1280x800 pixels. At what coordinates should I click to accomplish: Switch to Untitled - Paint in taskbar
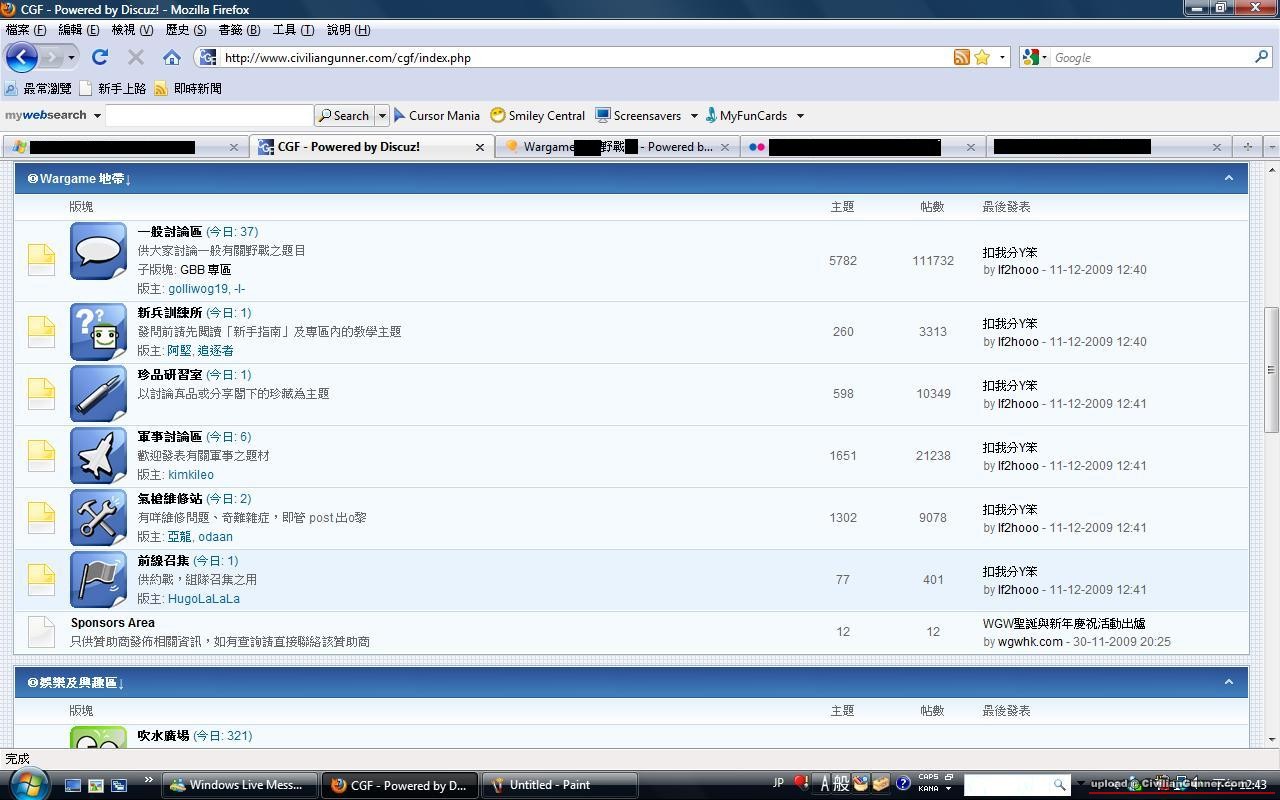click(559, 785)
